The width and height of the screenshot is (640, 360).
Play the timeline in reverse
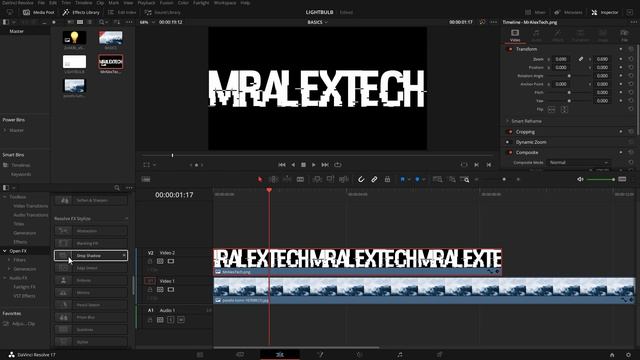tap(293, 164)
